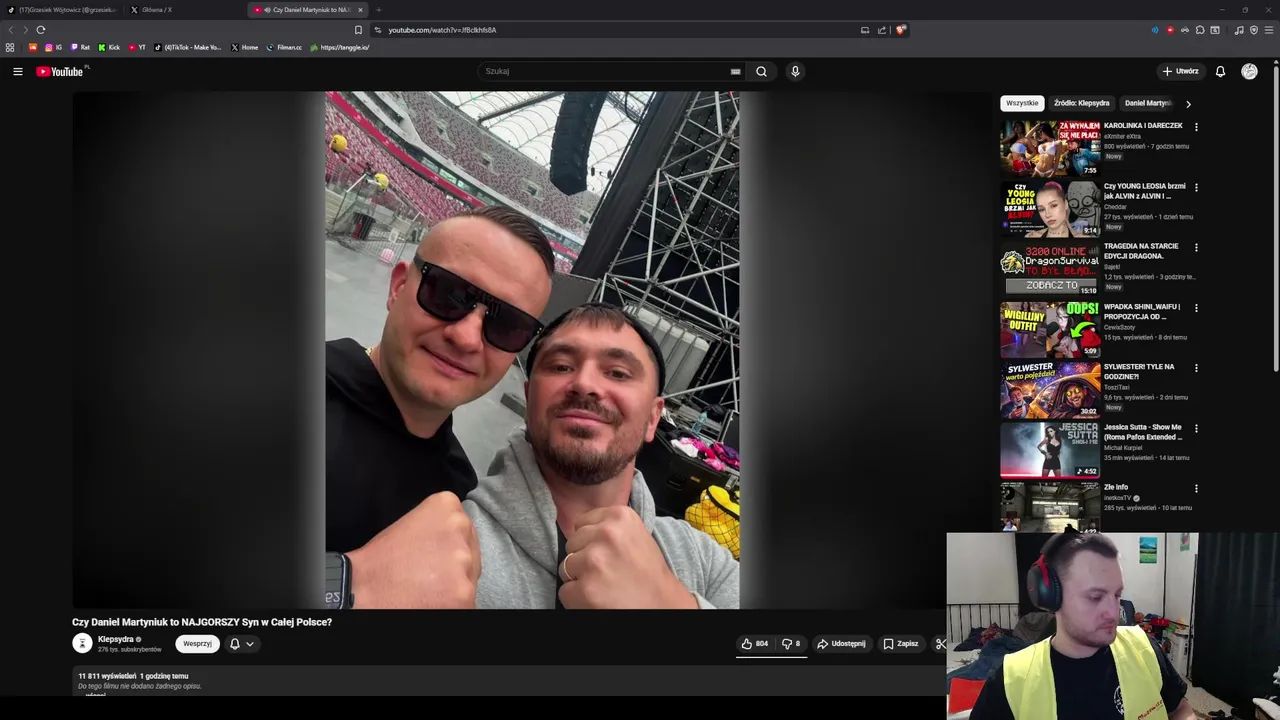
Task: Open more options for Złe info video
Action: pos(1196,488)
